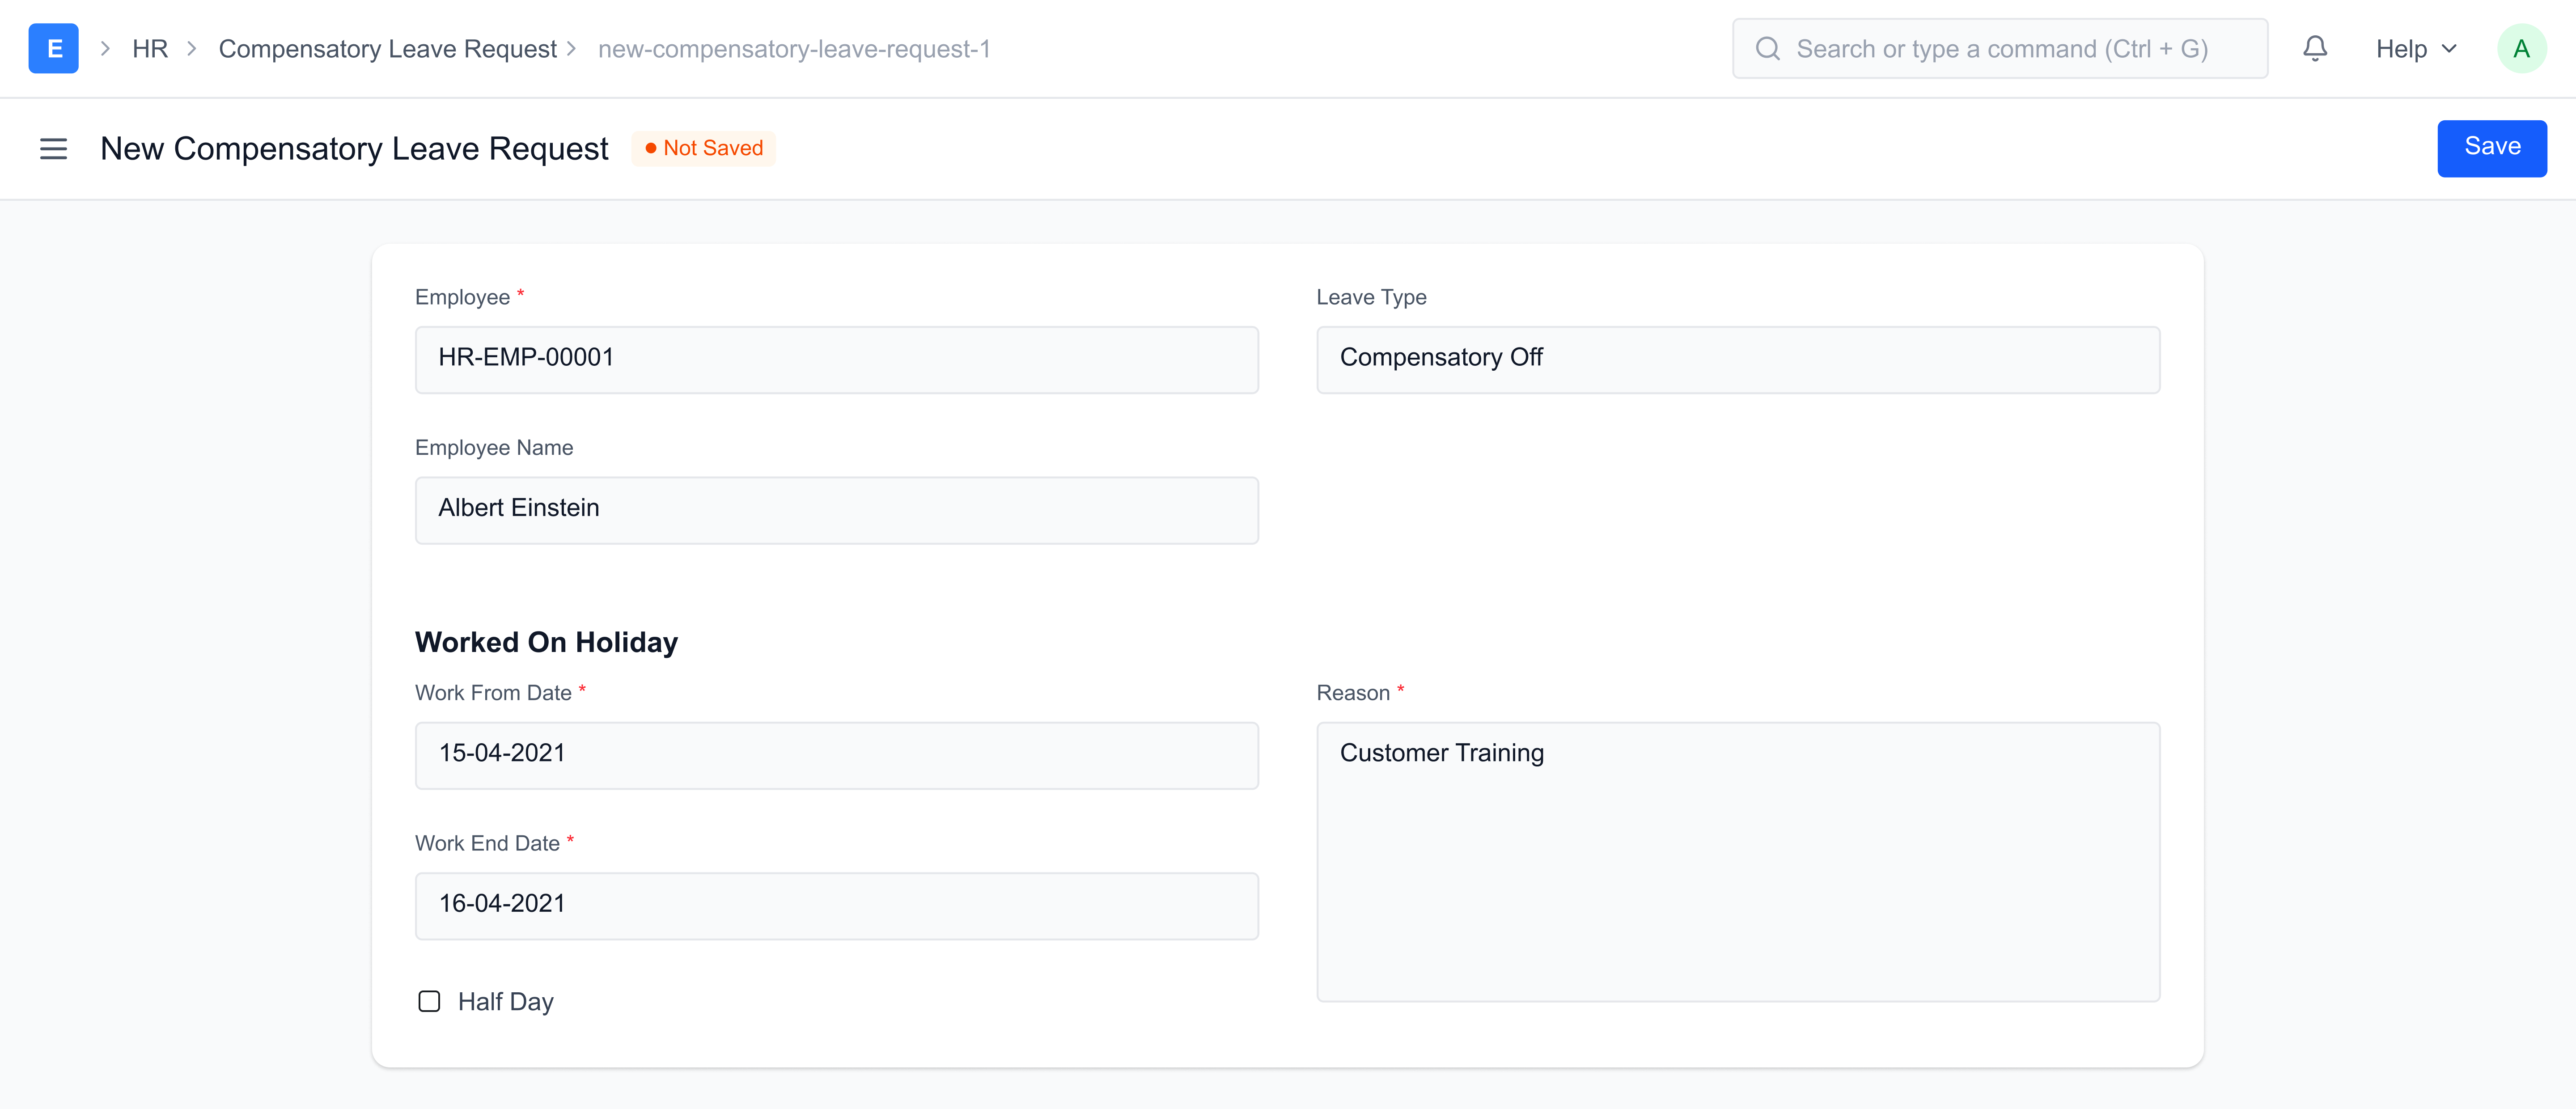Click the Save button
The image size is (2576, 1109).
coord(2490,147)
